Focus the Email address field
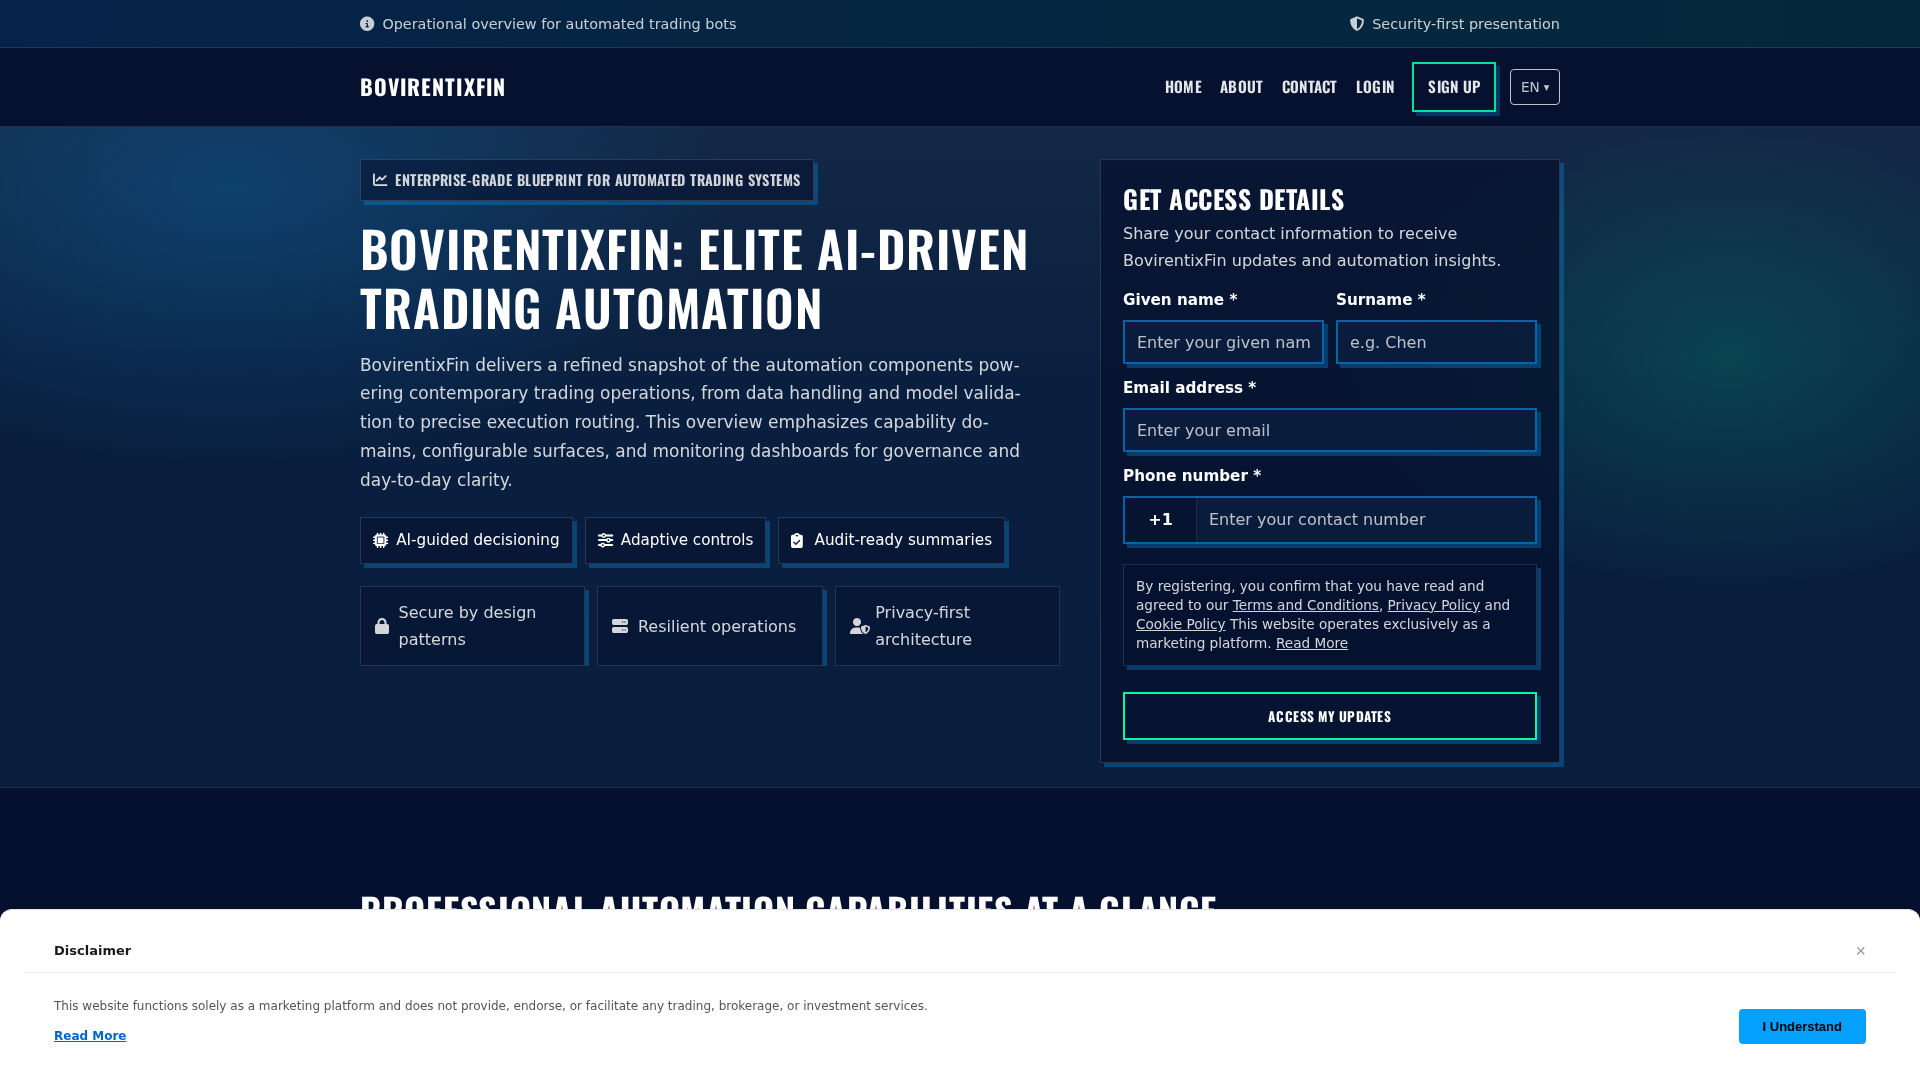Screen dimensions: 1920x1080 click(1330, 430)
